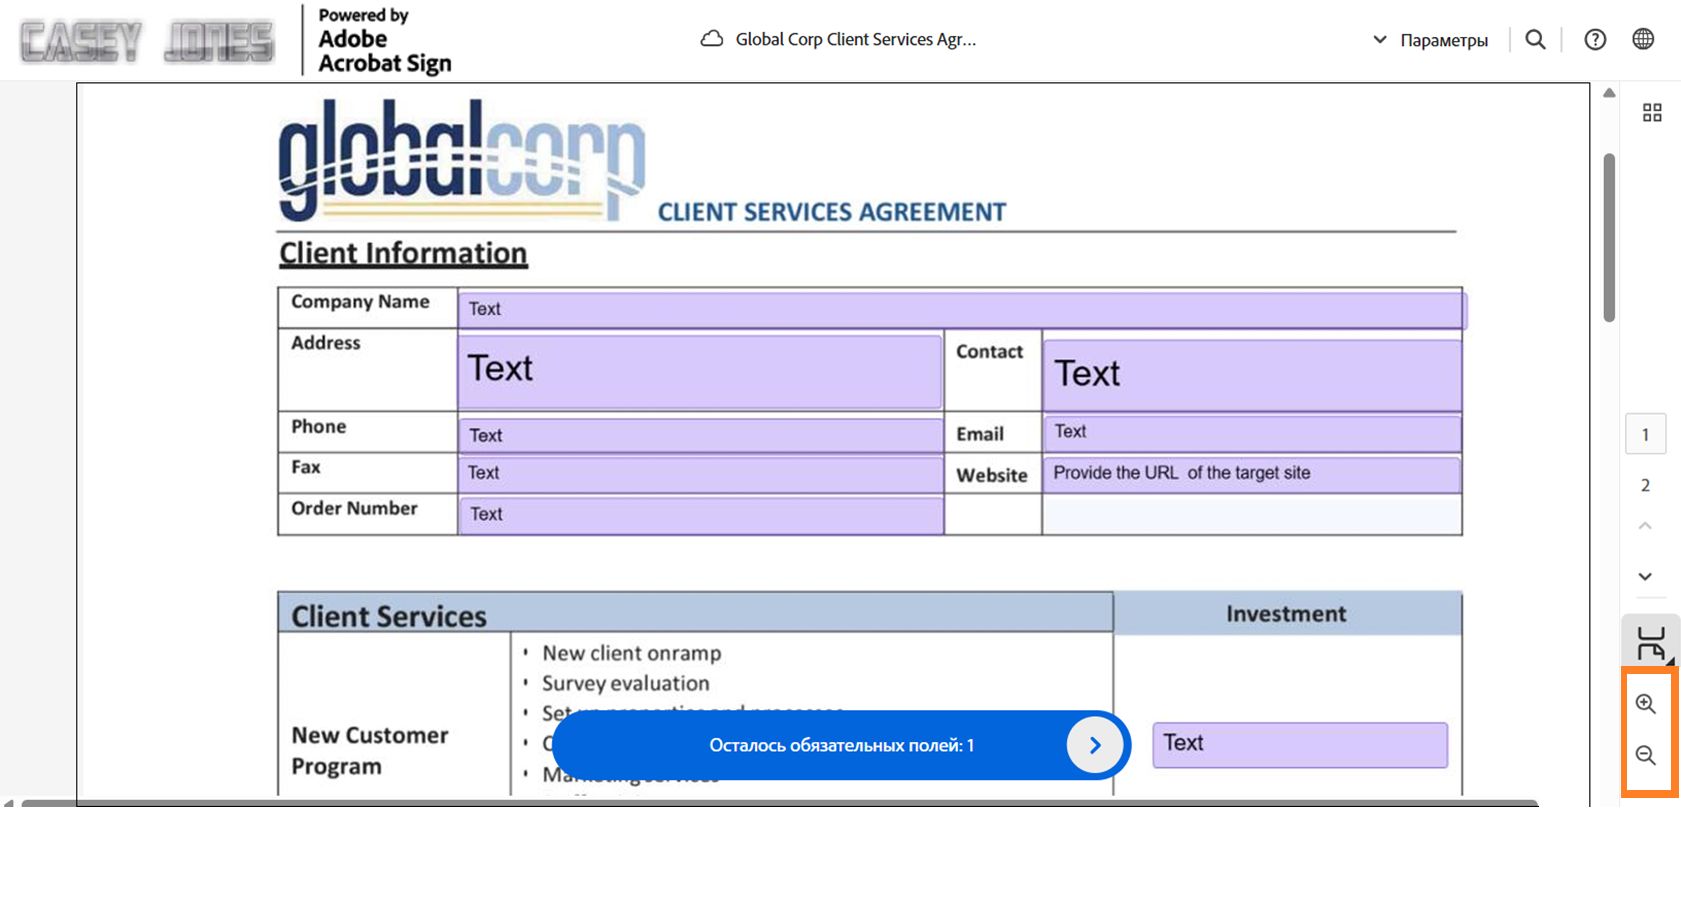Click into the Email text field

tap(1252, 432)
